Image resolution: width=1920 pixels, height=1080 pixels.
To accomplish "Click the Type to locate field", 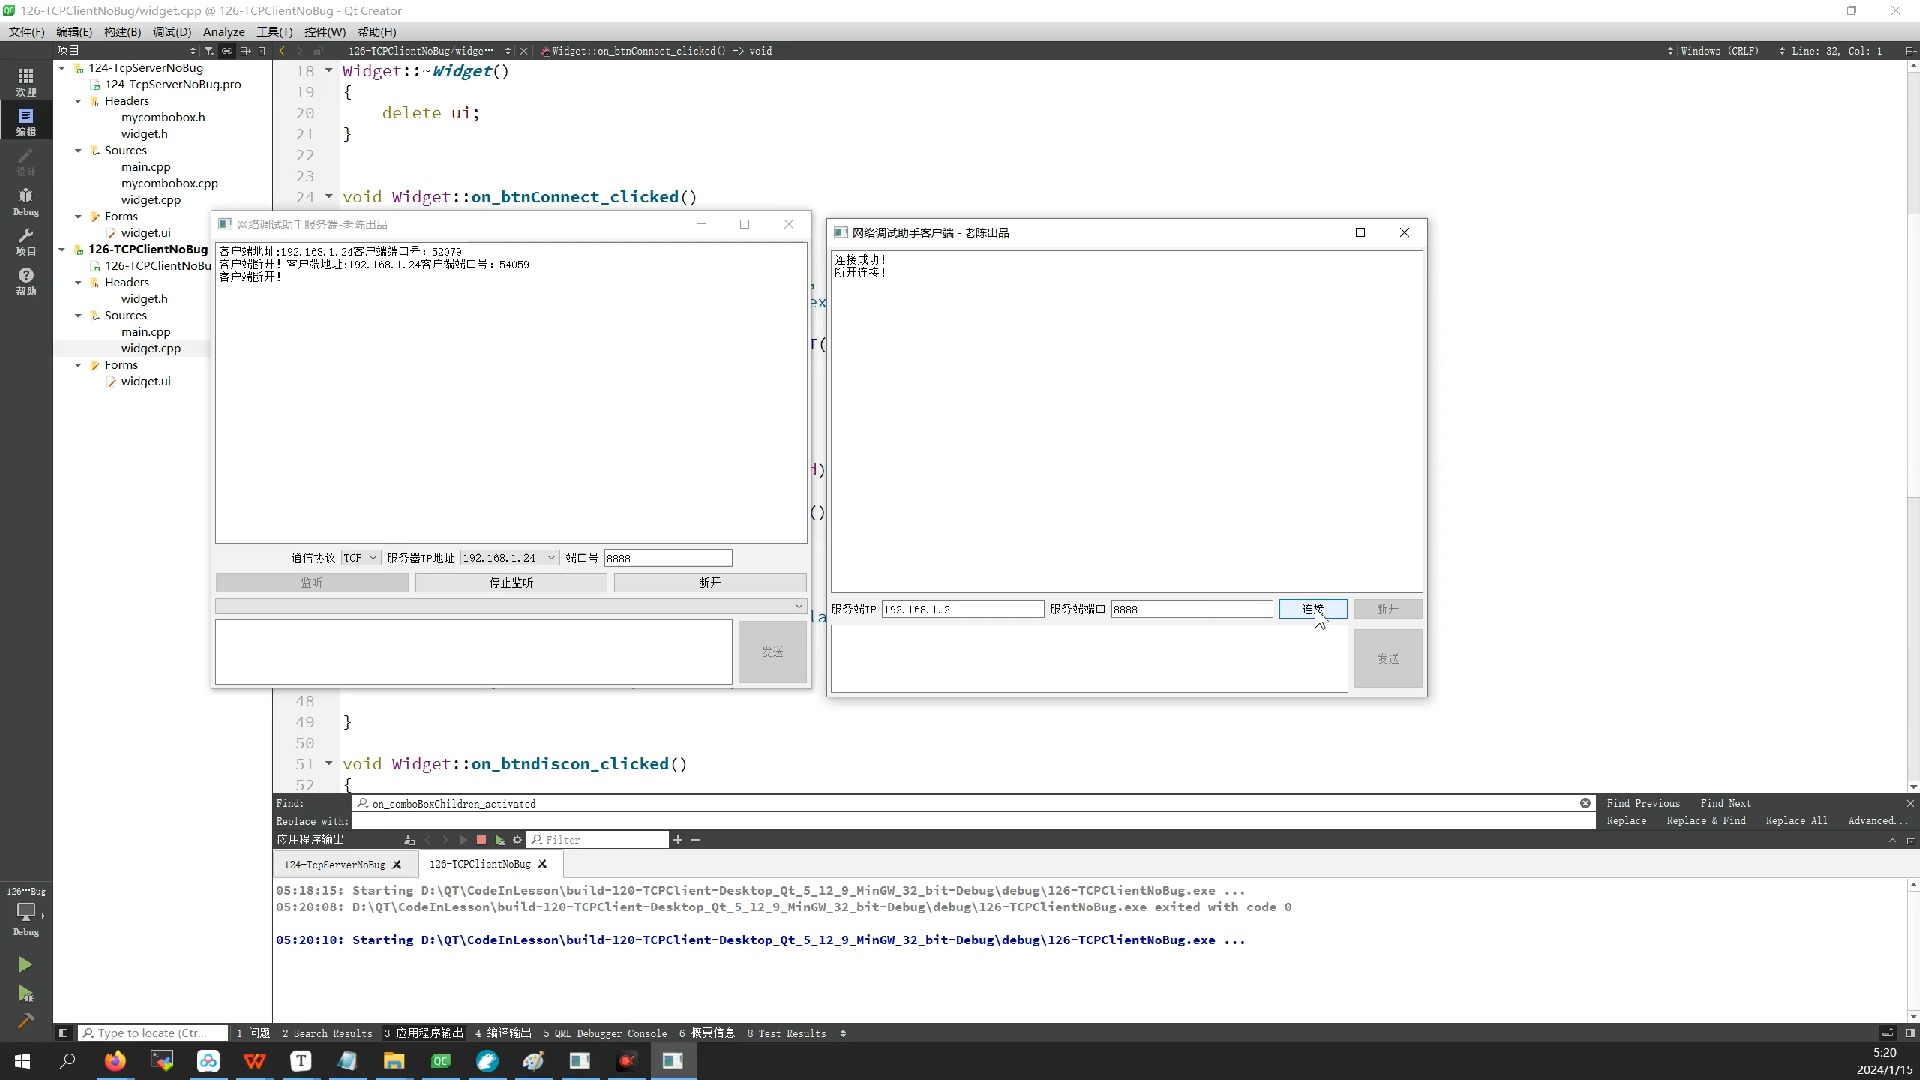I will (153, 1033).
